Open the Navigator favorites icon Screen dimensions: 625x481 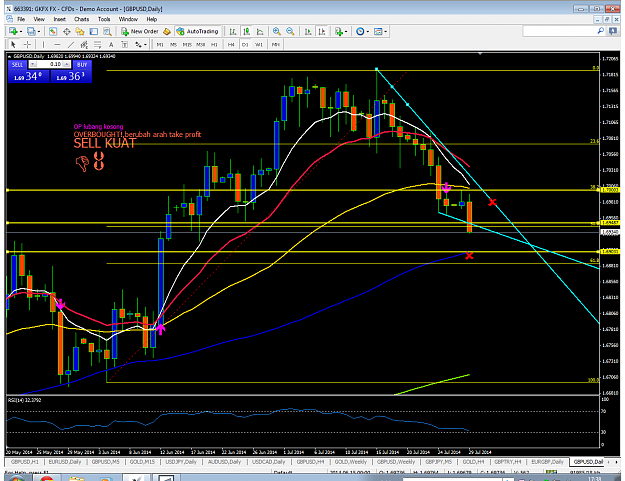pos(80,31)
